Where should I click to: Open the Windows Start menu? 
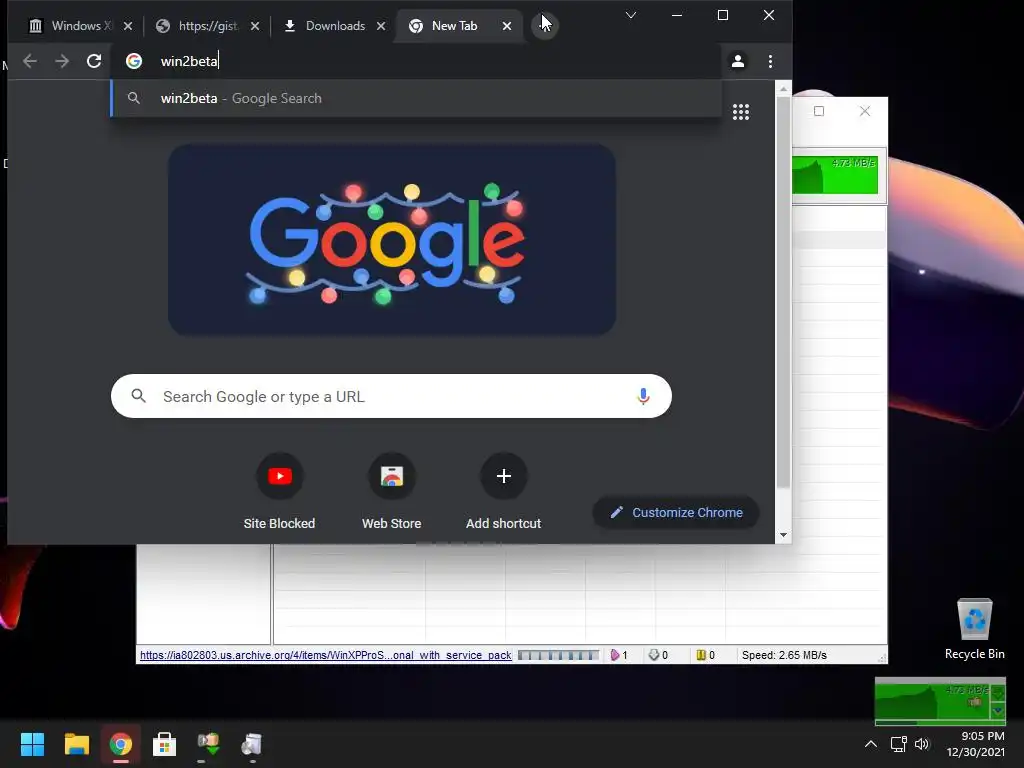[32, 744]
